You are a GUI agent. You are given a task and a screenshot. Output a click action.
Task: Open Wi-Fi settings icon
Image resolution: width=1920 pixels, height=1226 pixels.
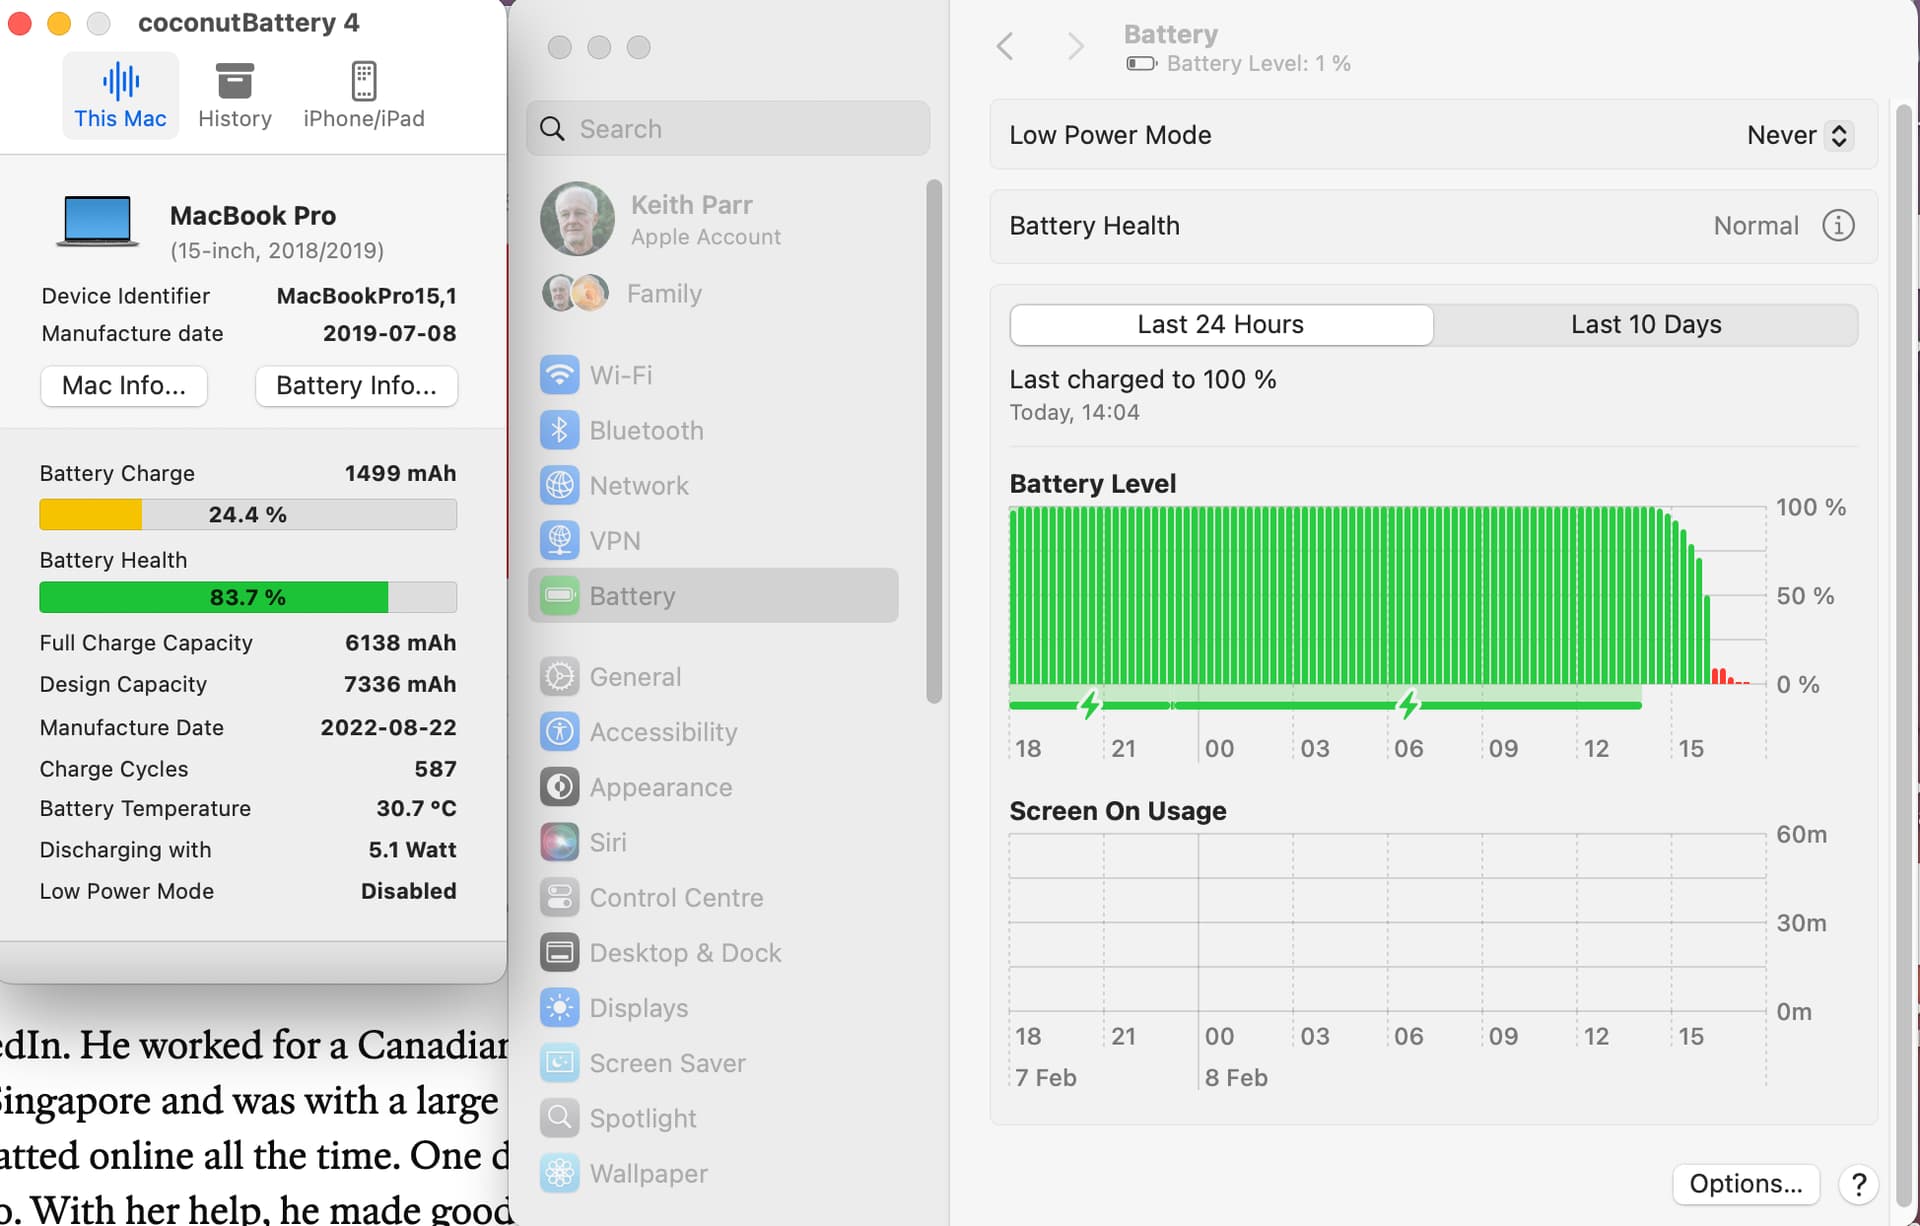tap(560, 375)
